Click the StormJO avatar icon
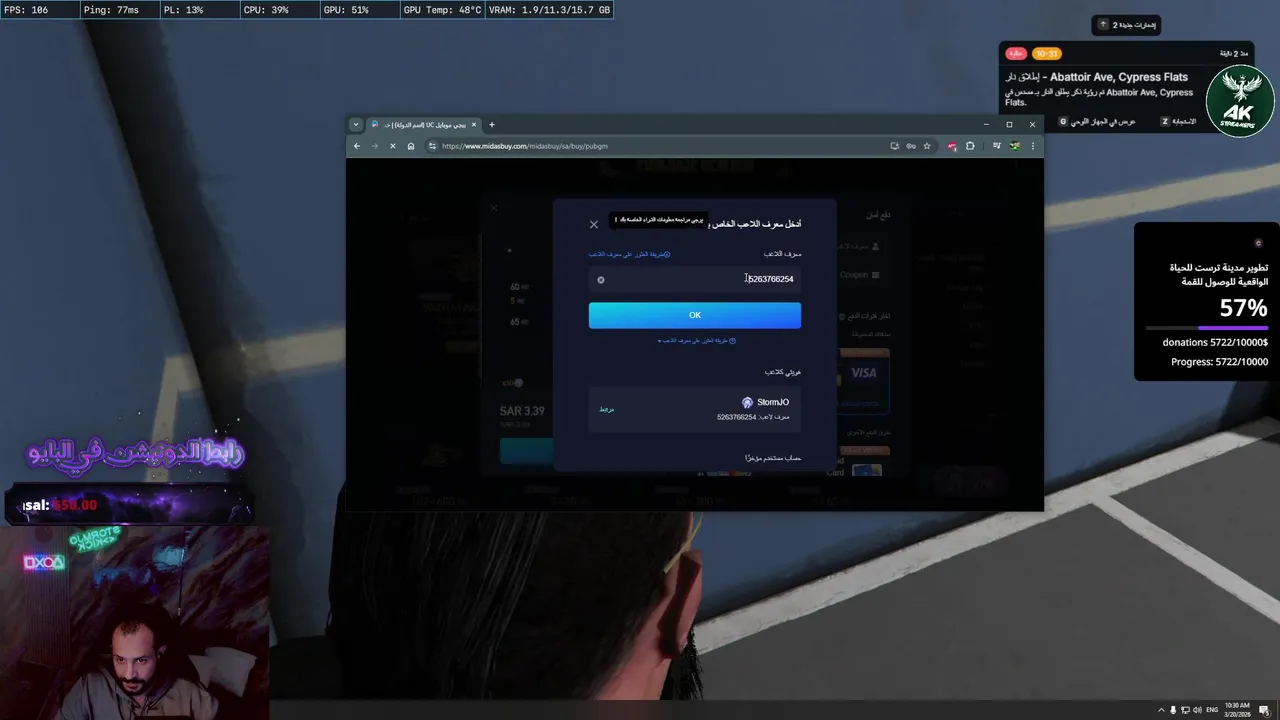The height and width of the screenshot is (720, 1280). coord(747,402)
